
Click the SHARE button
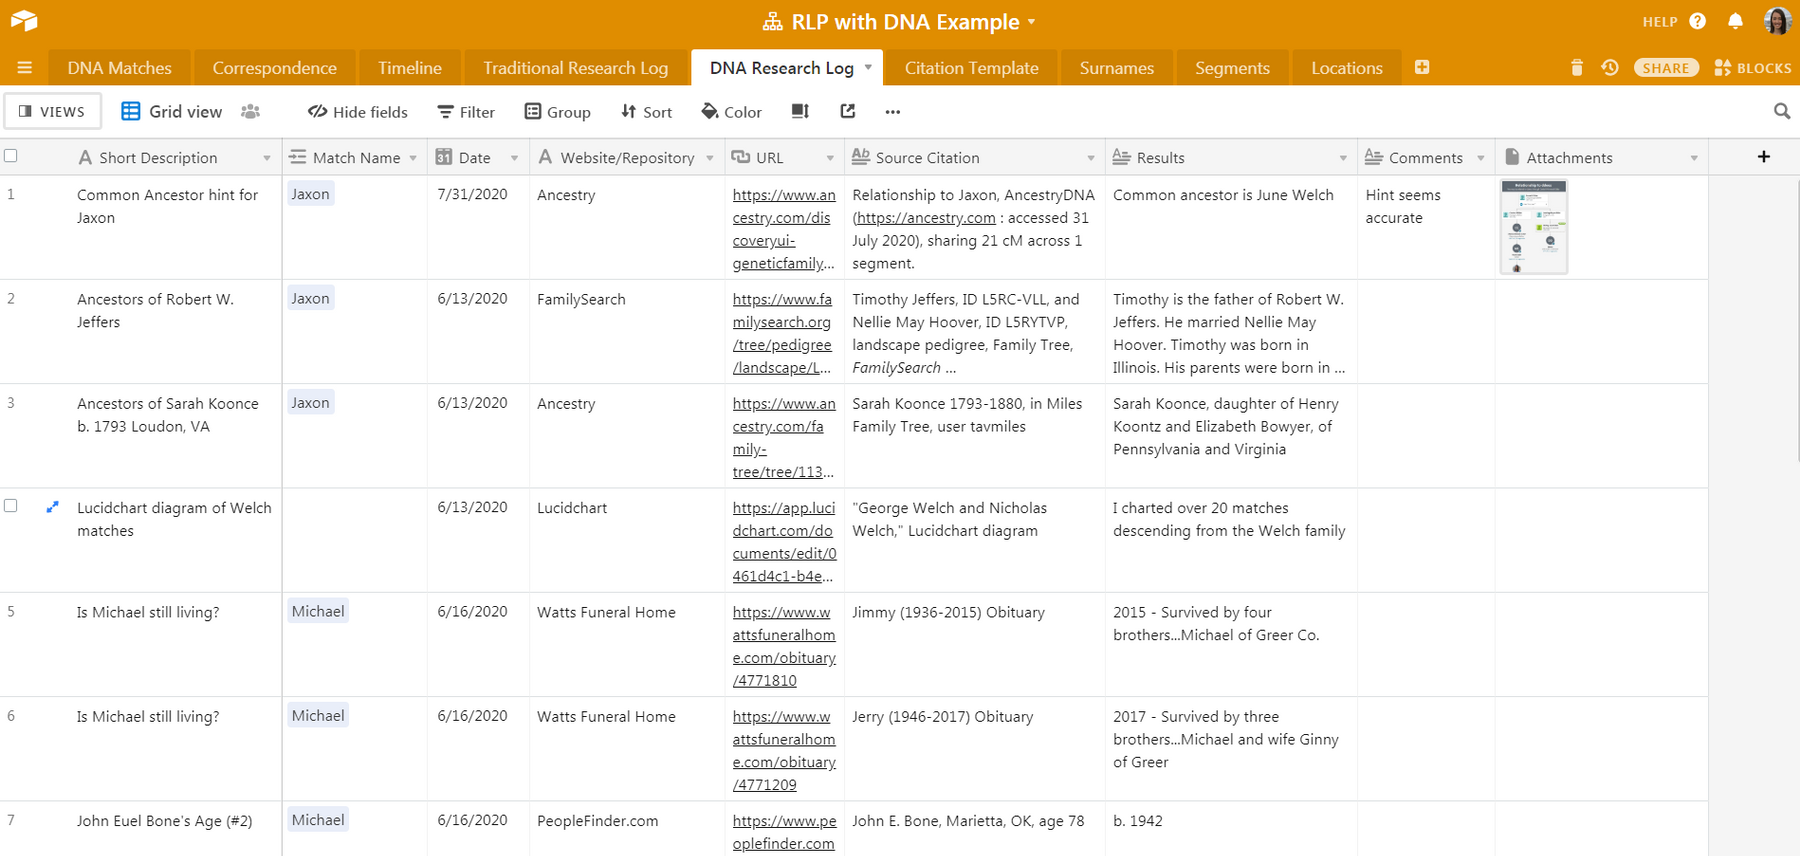click(1665, 68)
